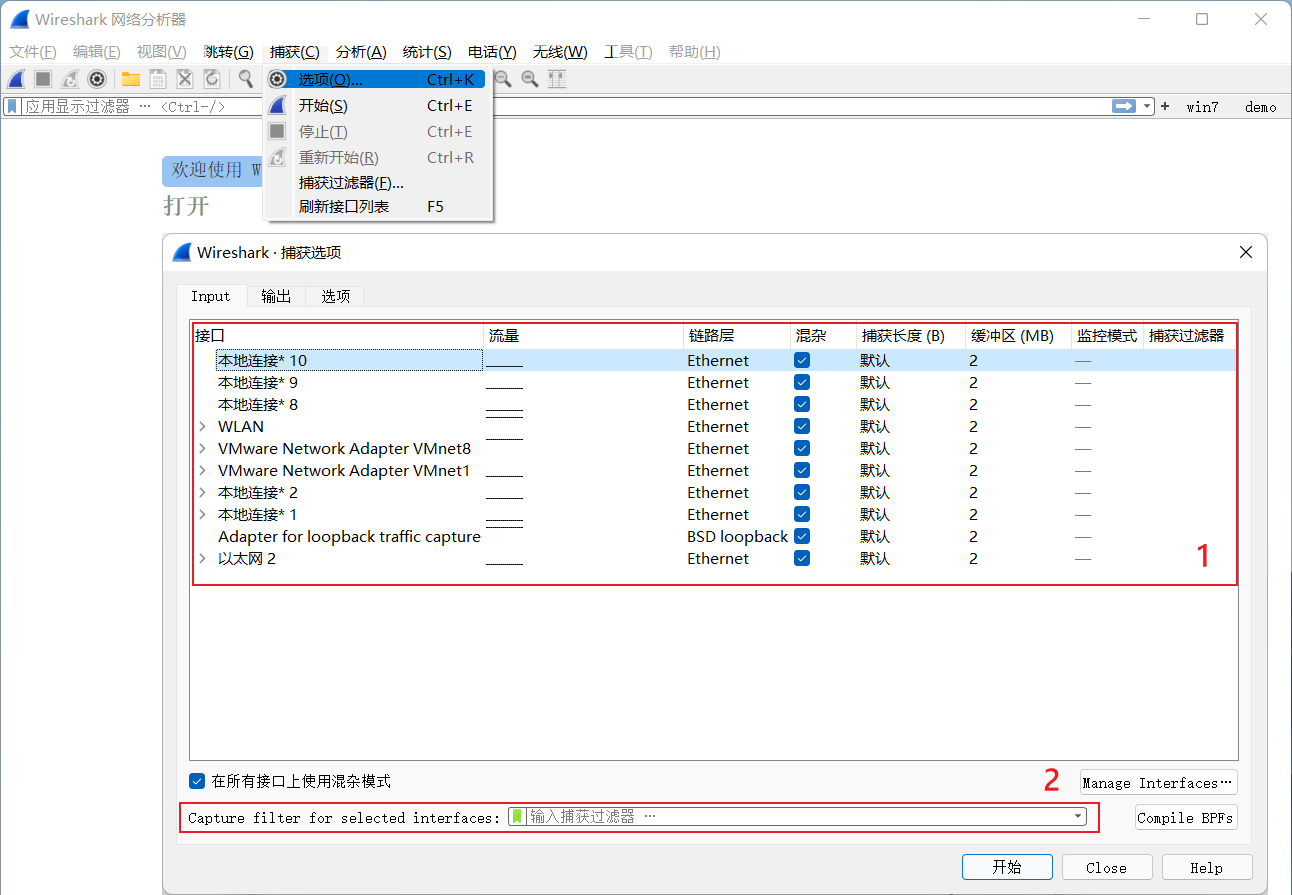Image resolution: width=1292 pixels, height=895 pixels.
Task: Select the Input tab
Action: 211,296
